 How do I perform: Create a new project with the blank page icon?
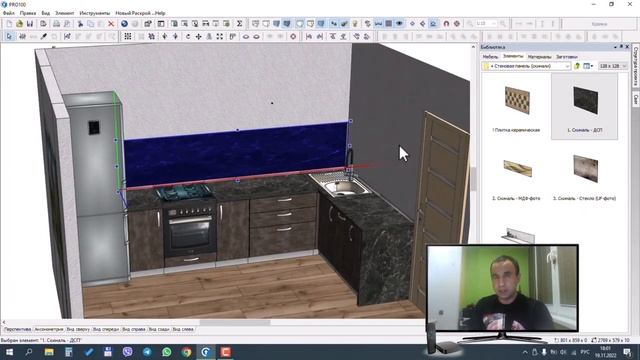point(9,24)
